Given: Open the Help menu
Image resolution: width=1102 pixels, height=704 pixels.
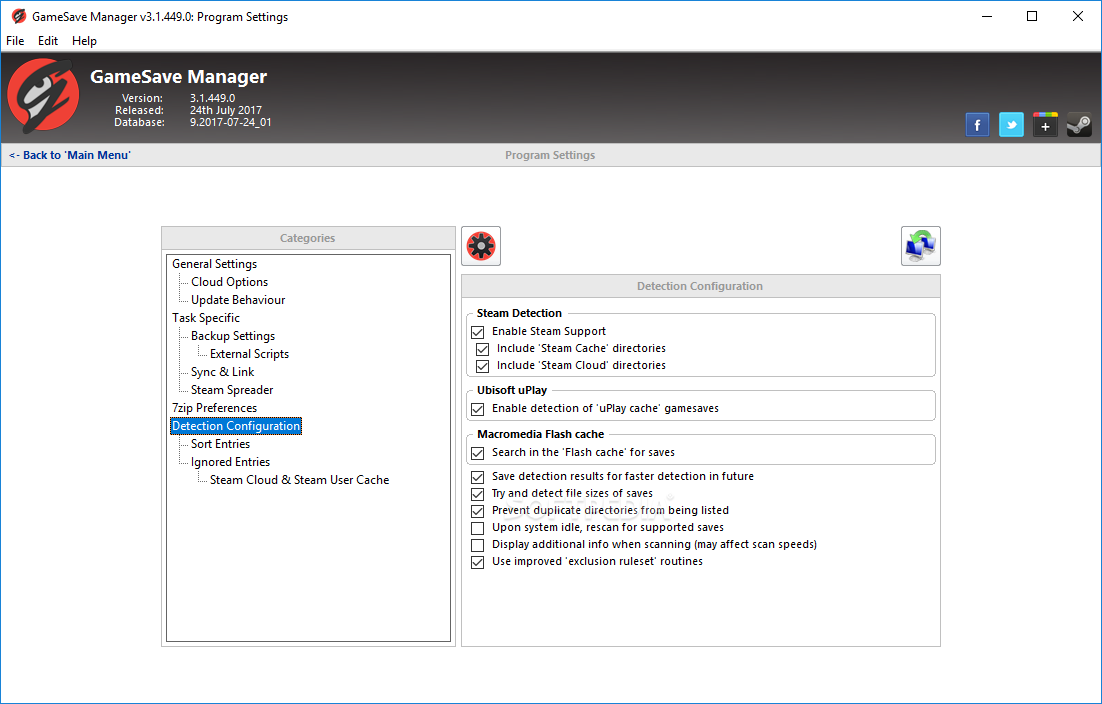Looking at the screenshot, I should click(x=84, y=41).
